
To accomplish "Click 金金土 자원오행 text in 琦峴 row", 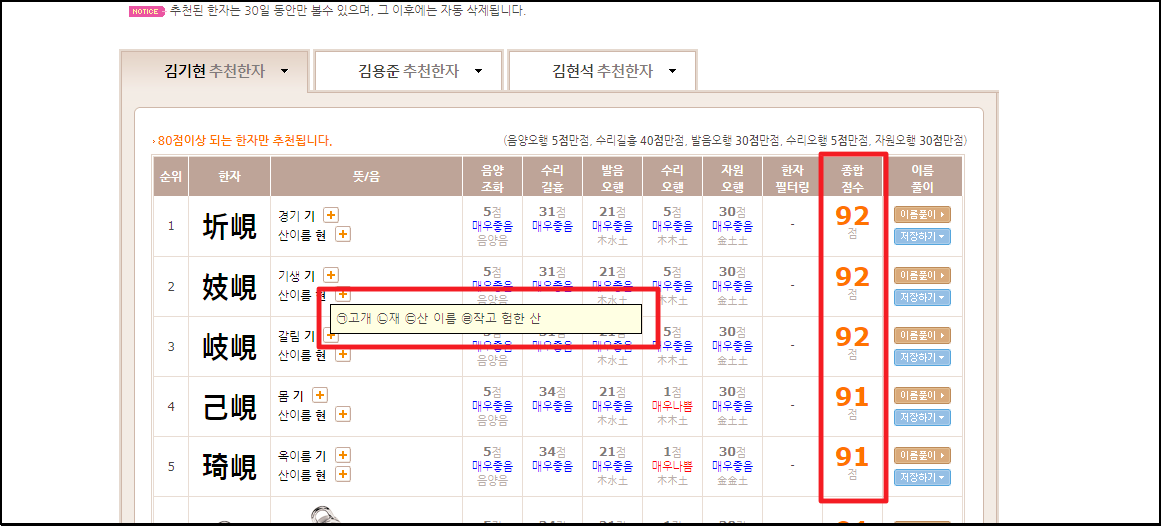I will (732, 479).
